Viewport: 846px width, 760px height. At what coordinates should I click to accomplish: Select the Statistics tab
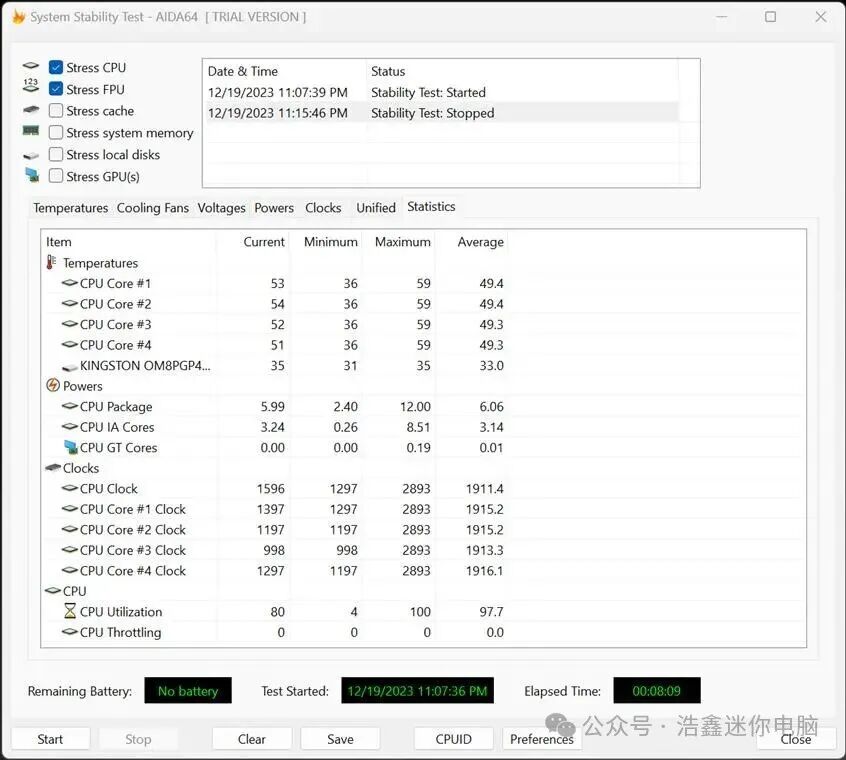tap(431, 207)
